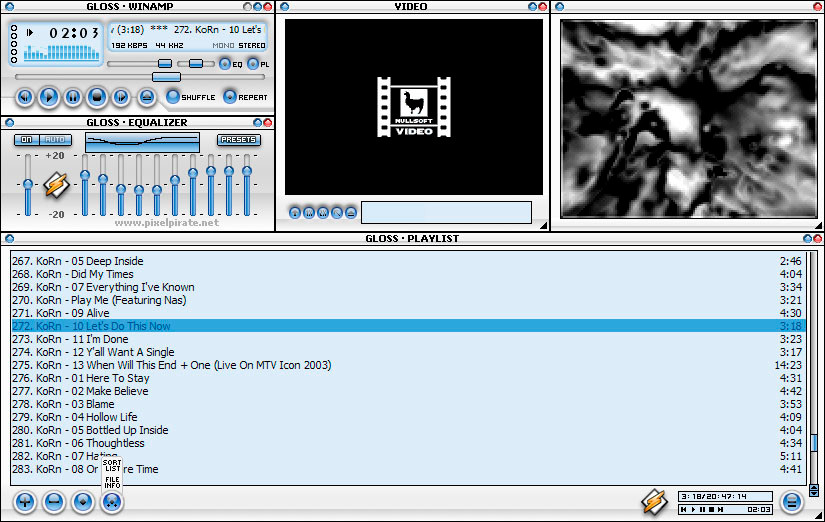Open the Video window menu icon
The image size is (825, 522).
(285, 6)
